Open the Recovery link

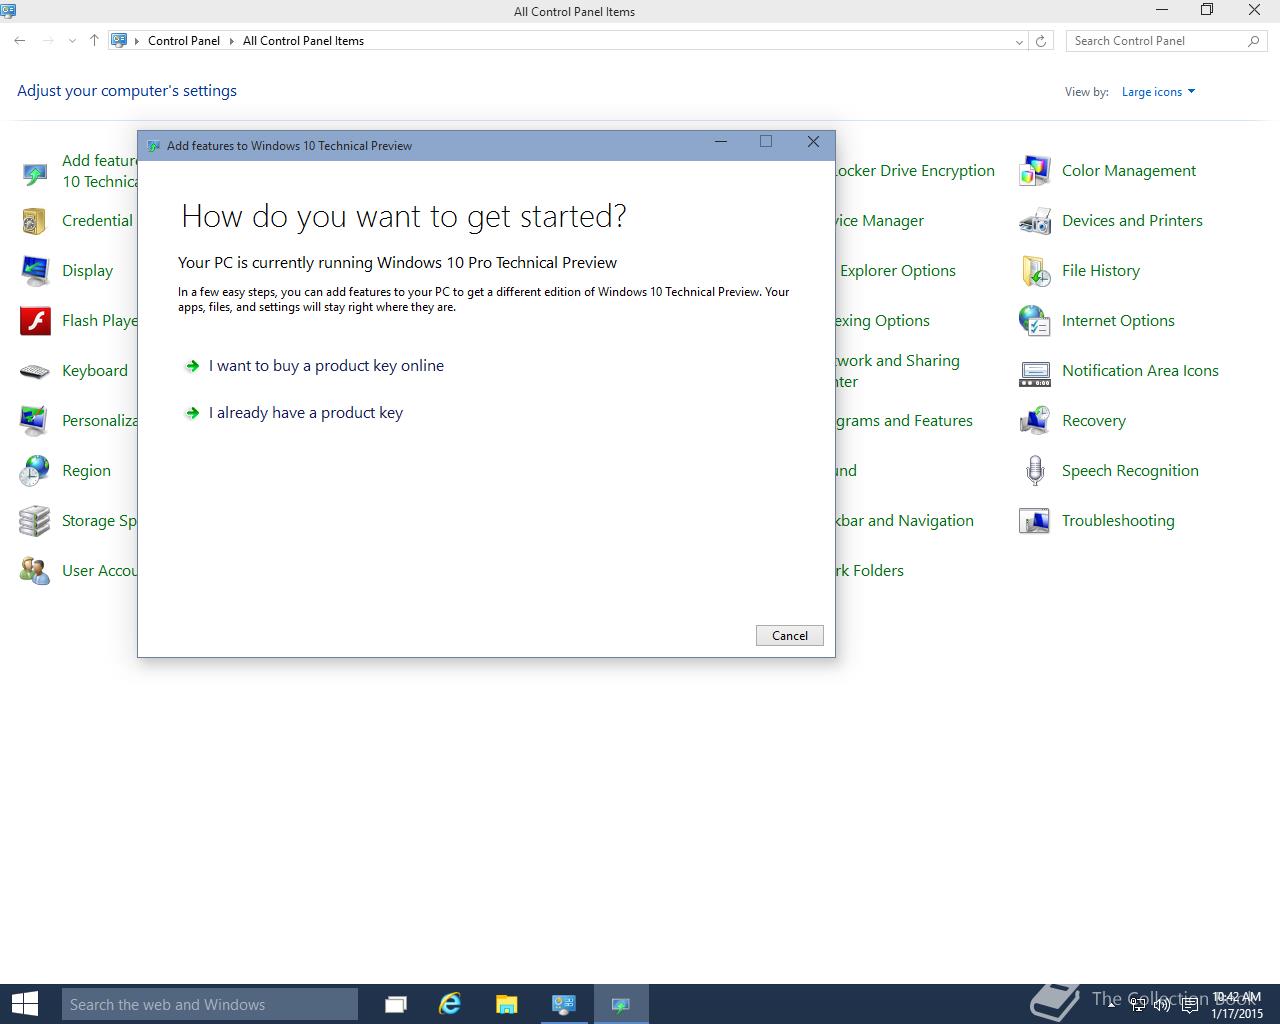point(1094,421)
